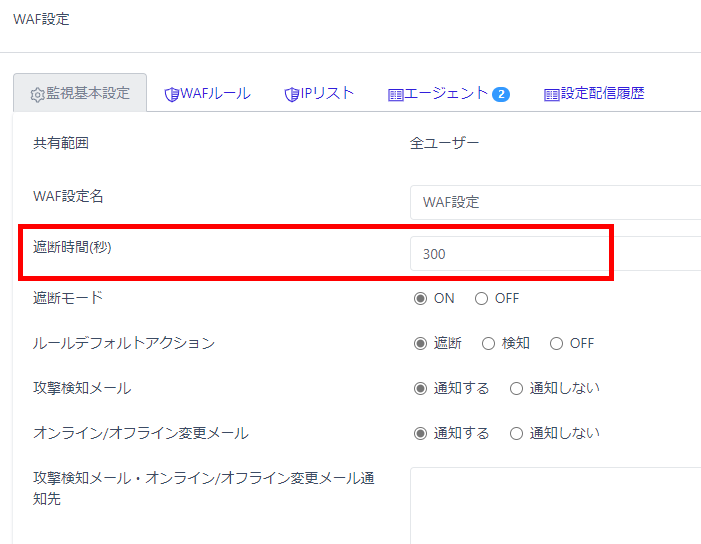
Task: Set 遮断モード to ON
Action: tap(420, 298)
